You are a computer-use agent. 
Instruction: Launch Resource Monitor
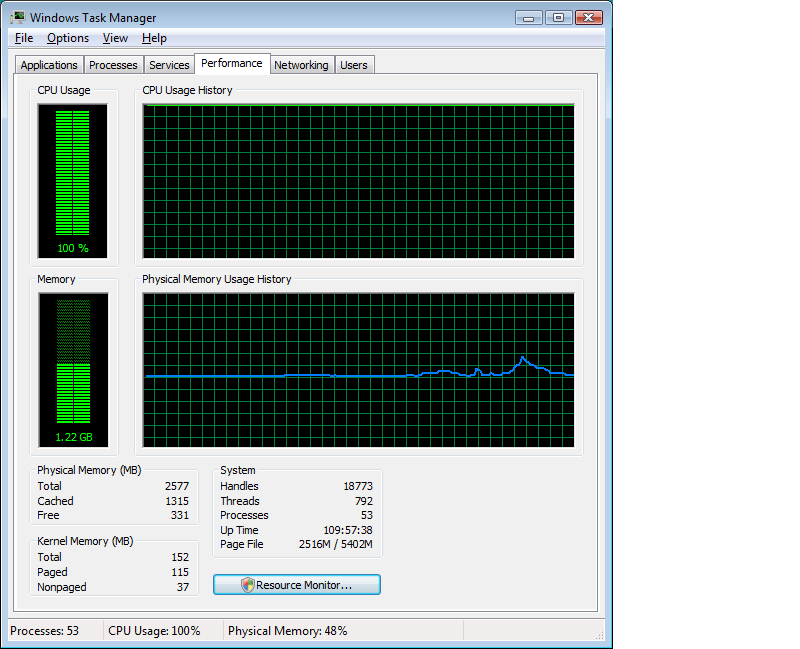point(297,585)
